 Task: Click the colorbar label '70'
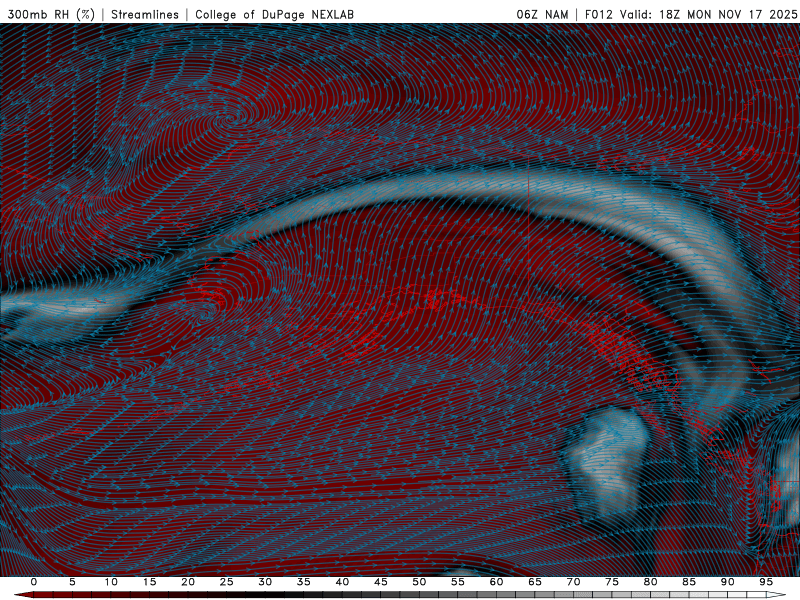(573, 582)
